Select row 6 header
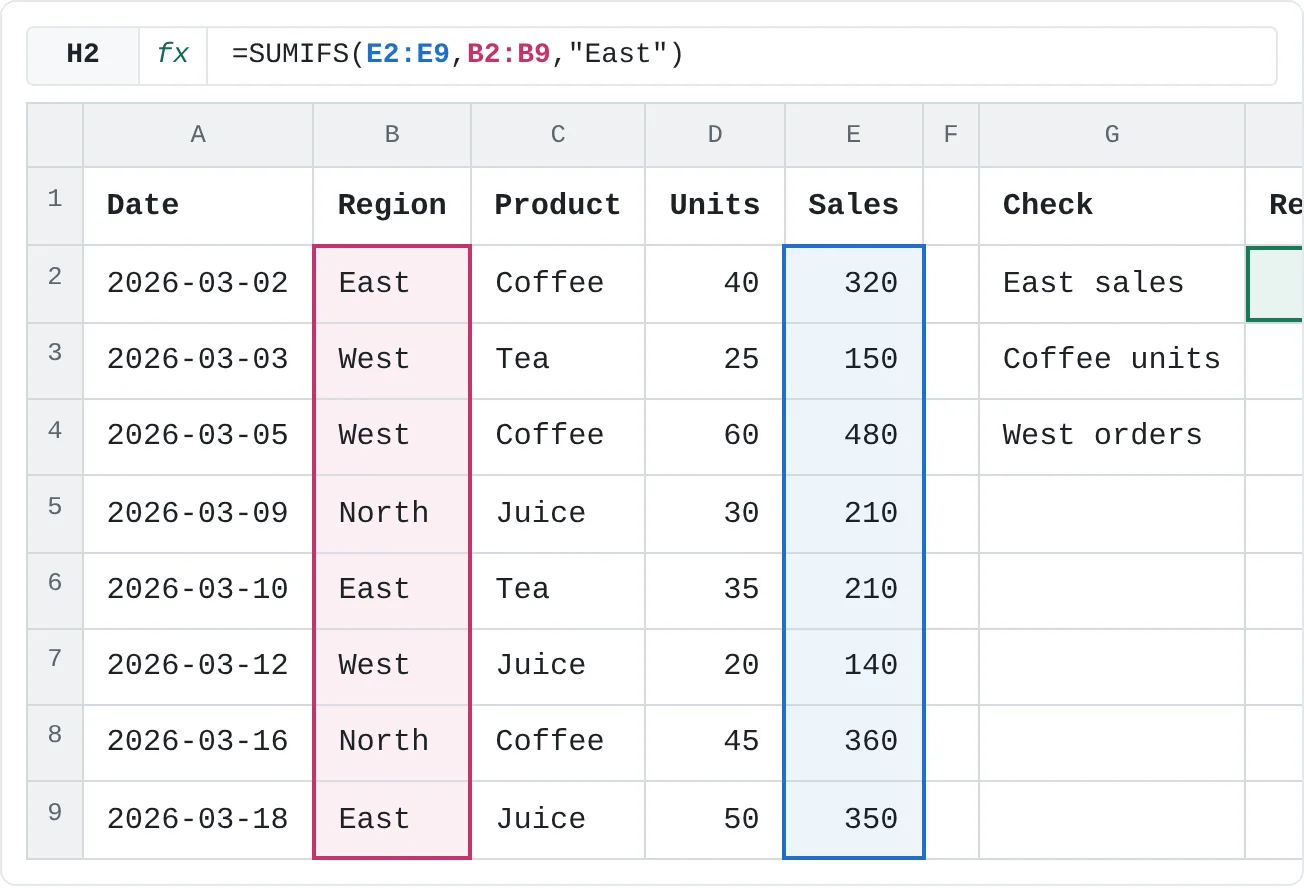Viewport: 1304px width, 888px height. pos(55,590)
